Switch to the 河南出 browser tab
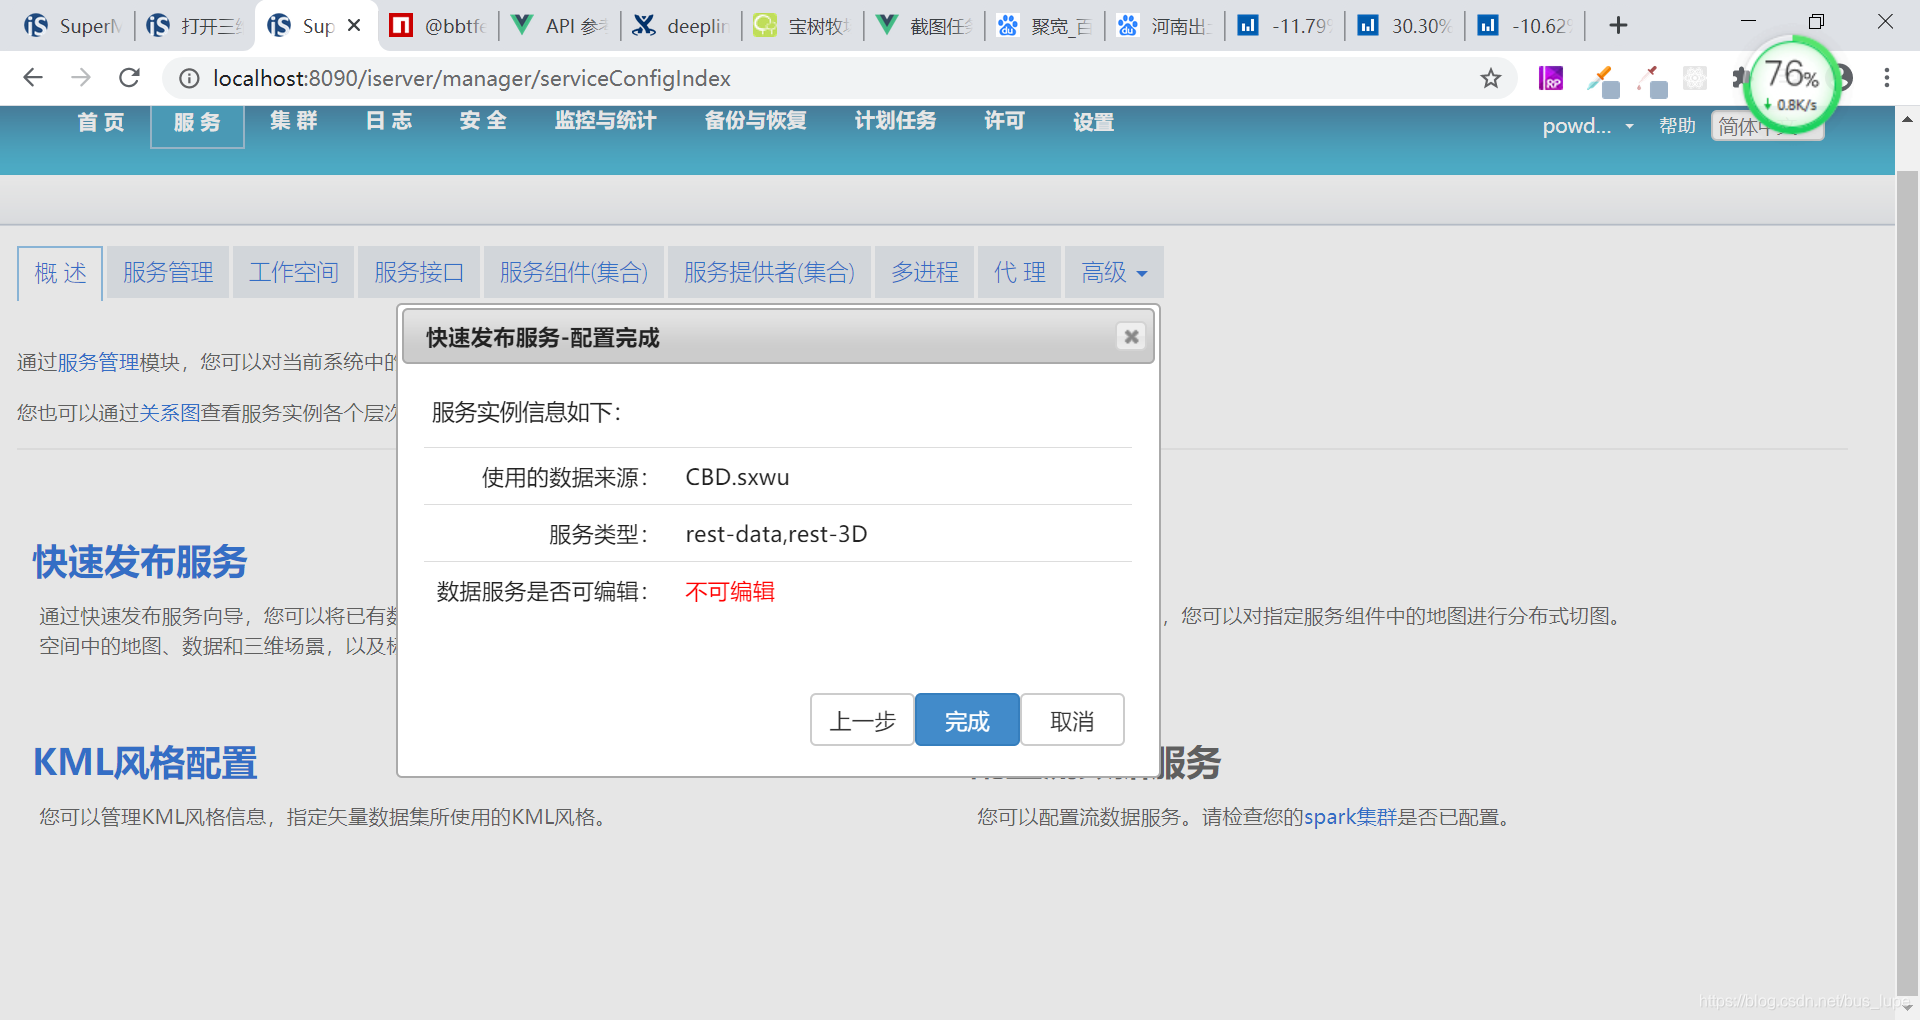 click(1166, 26)
